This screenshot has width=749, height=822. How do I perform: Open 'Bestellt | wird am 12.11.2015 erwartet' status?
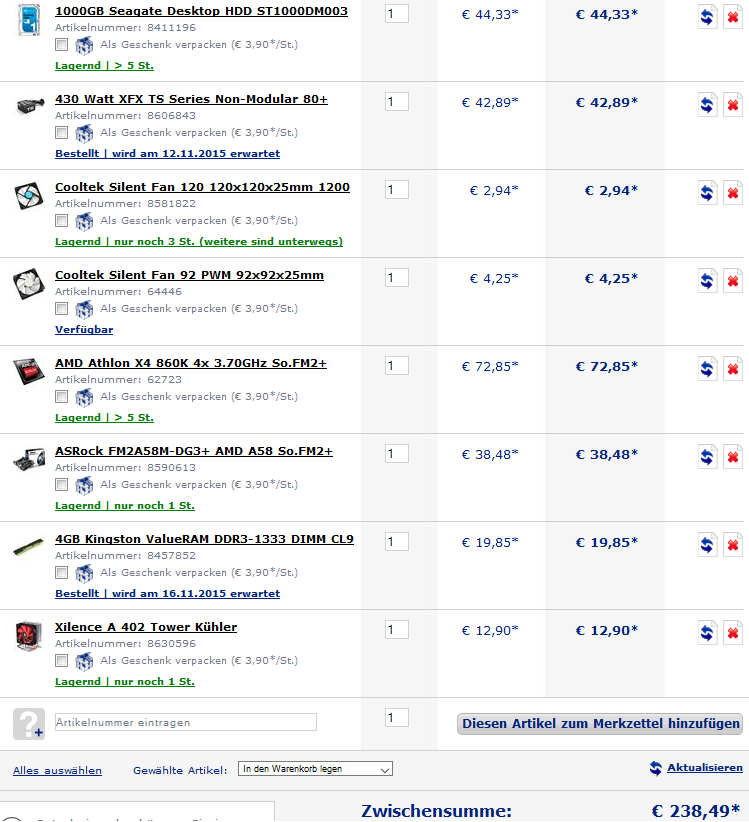(167, 154)
